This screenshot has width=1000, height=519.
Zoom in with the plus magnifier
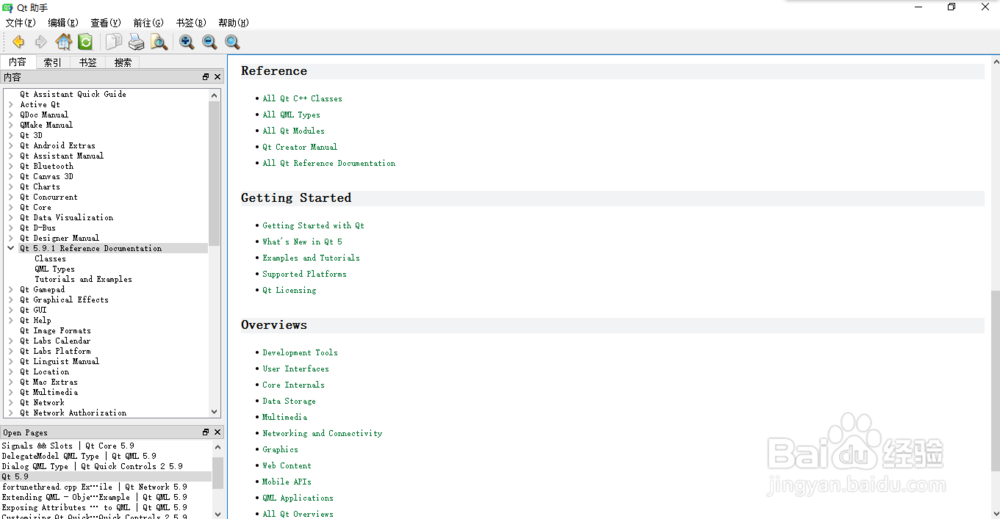click(x=187, y=42)
